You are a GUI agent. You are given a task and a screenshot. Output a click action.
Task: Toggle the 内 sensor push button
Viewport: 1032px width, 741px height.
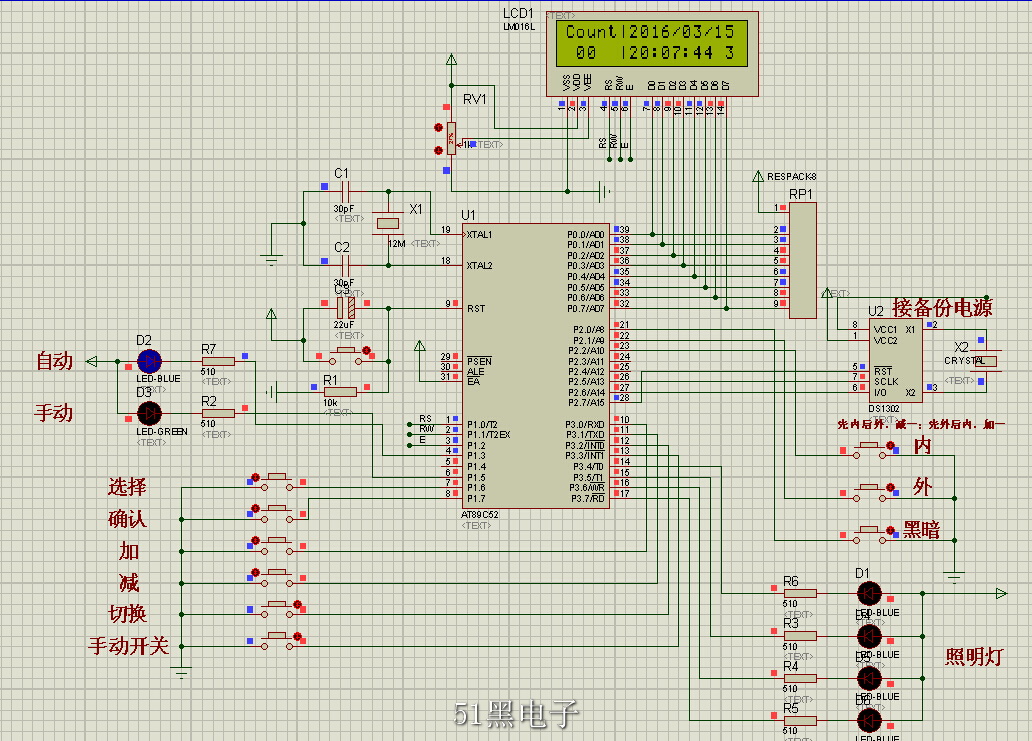coord(870,451)
